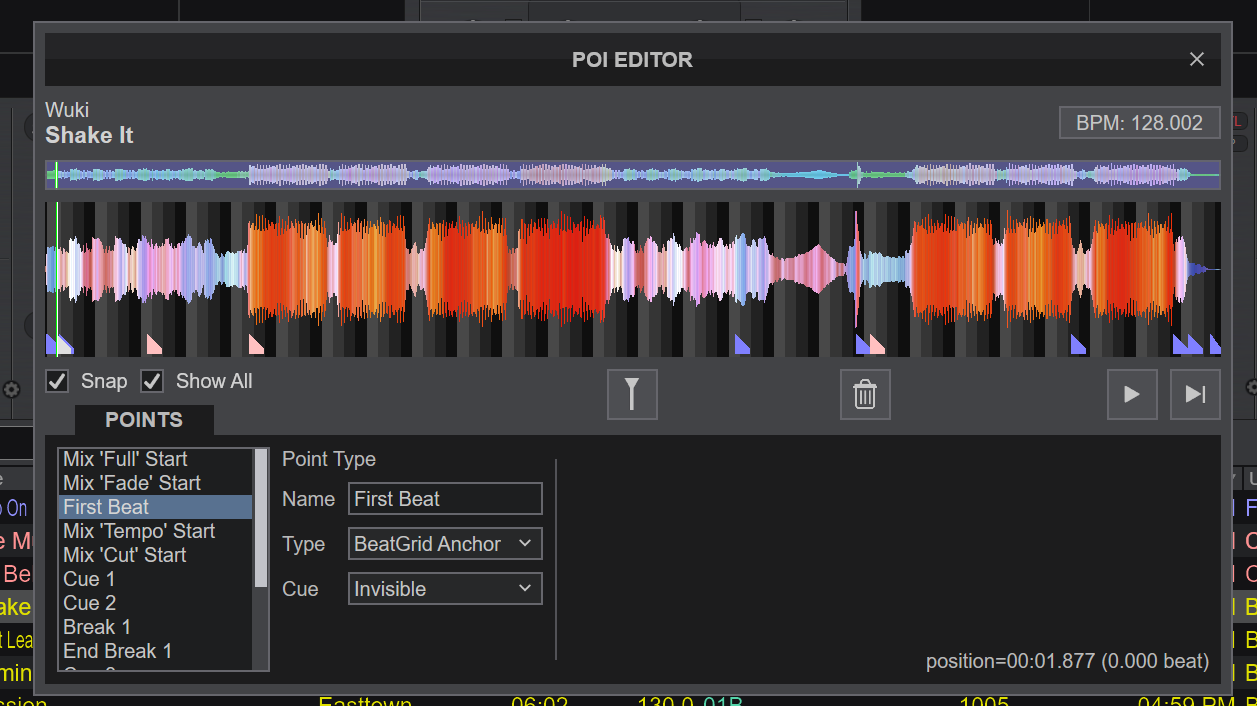The width and height of the screenshot is (1257, 706).
Task: Select Cue 1 in the points list
Action: (x=155, y=579)
